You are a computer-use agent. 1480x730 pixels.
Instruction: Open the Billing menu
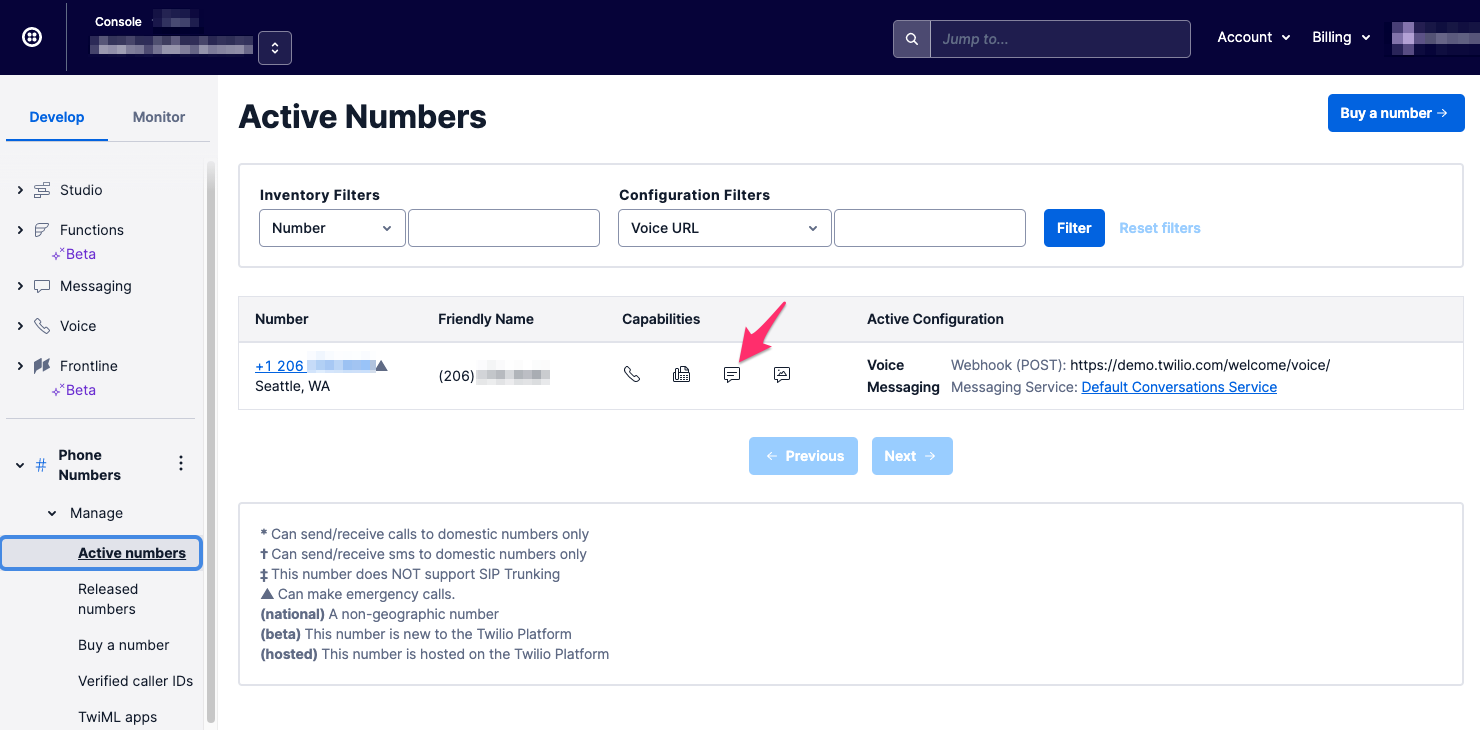point(1341,37)
